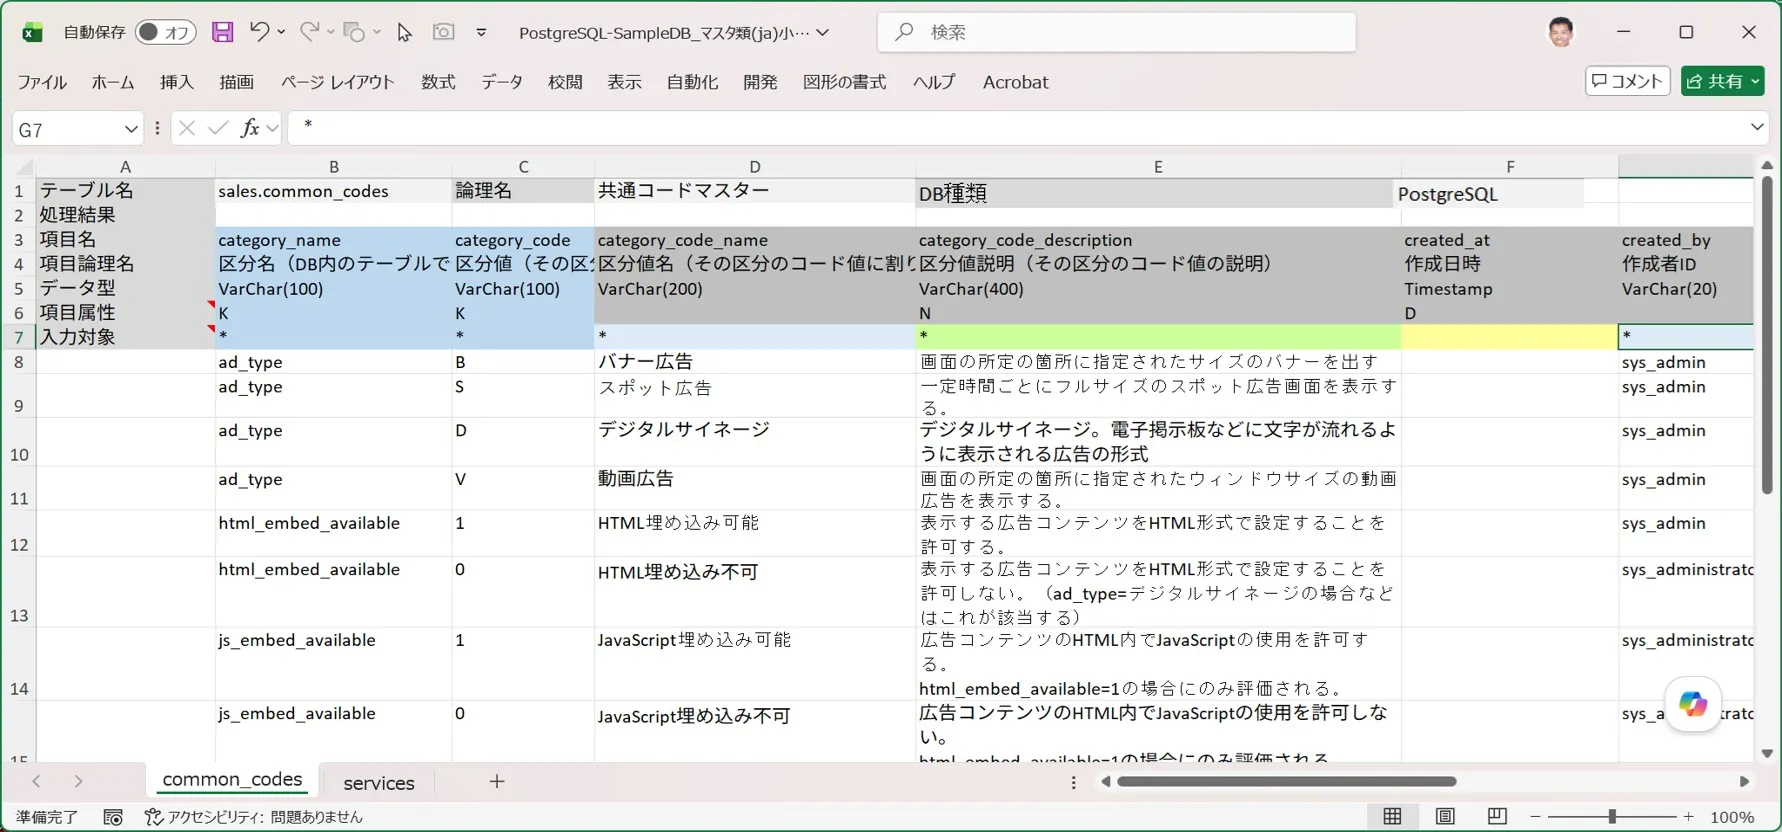Open the 開発 ribbon tab
The height and width of the screenshot is (832, 1782).
point(760,82)
